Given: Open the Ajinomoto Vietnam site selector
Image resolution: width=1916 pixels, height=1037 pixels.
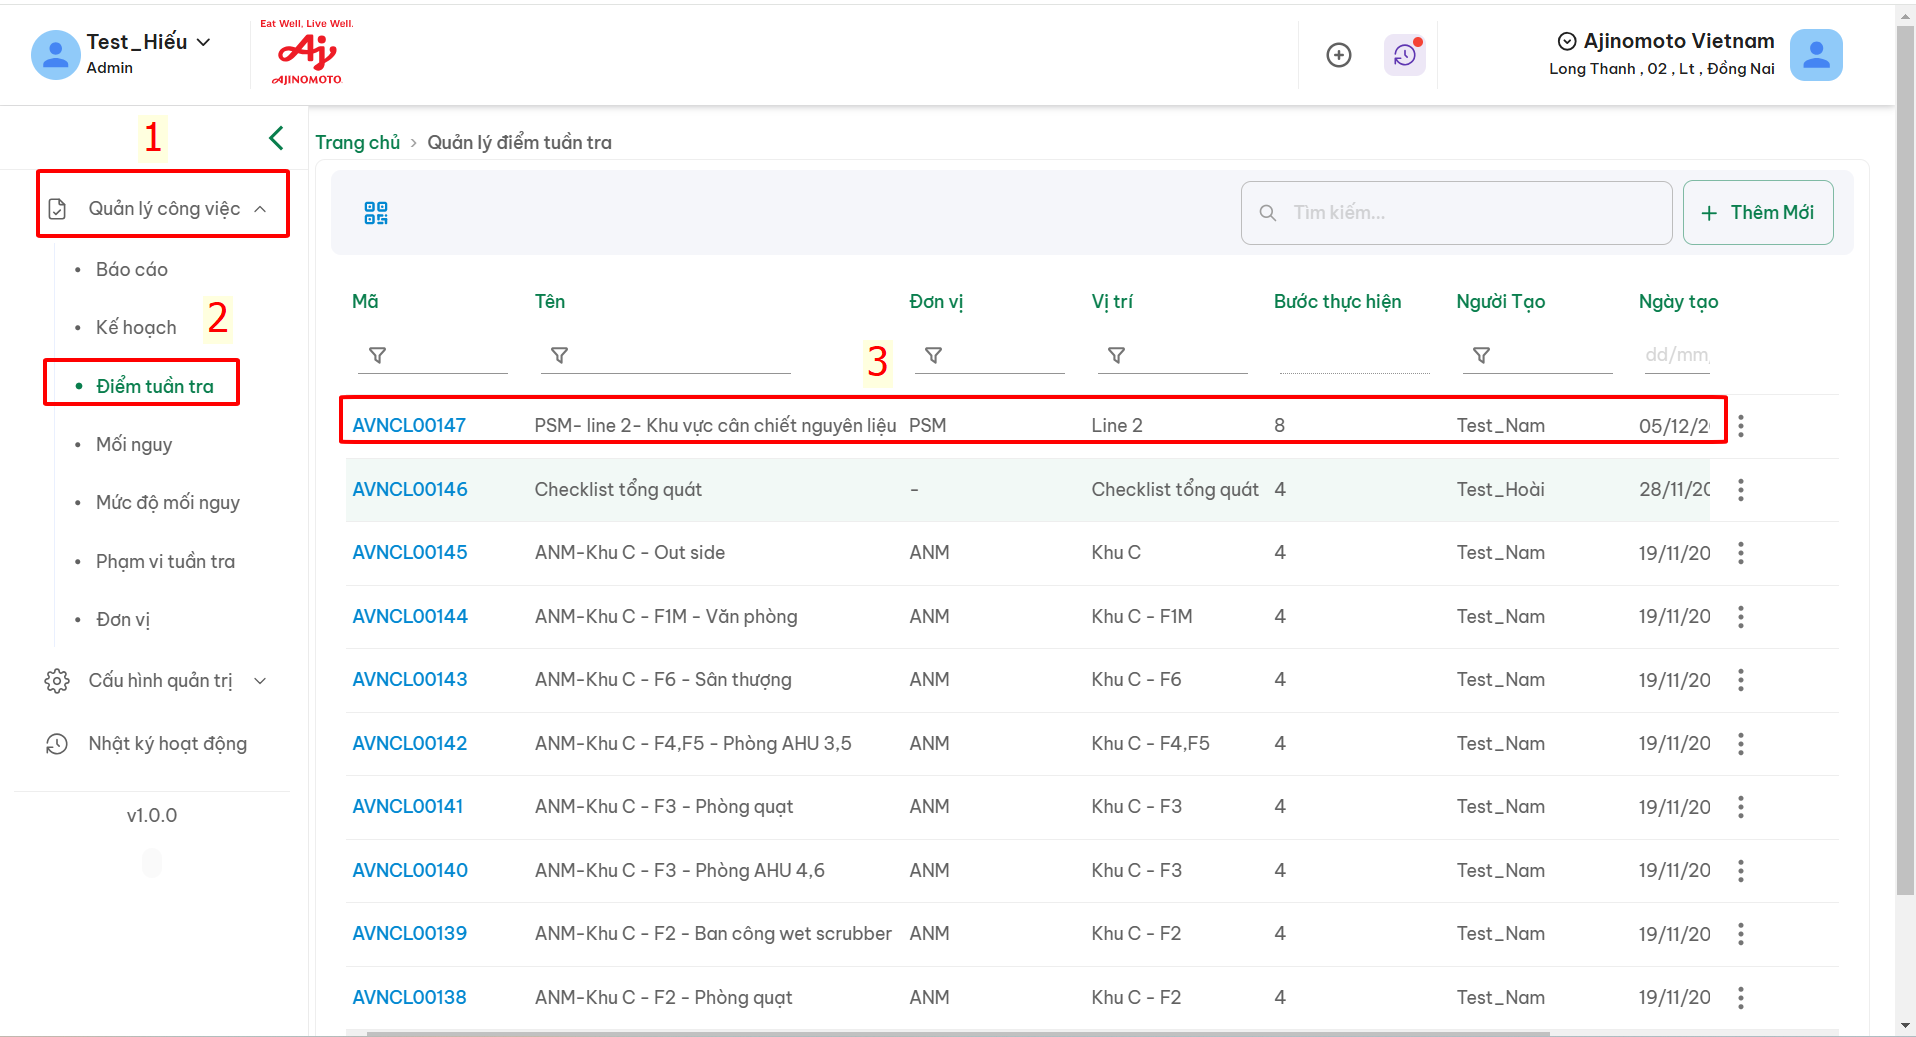Looking at the screenshot, I should click(1666, 41).
